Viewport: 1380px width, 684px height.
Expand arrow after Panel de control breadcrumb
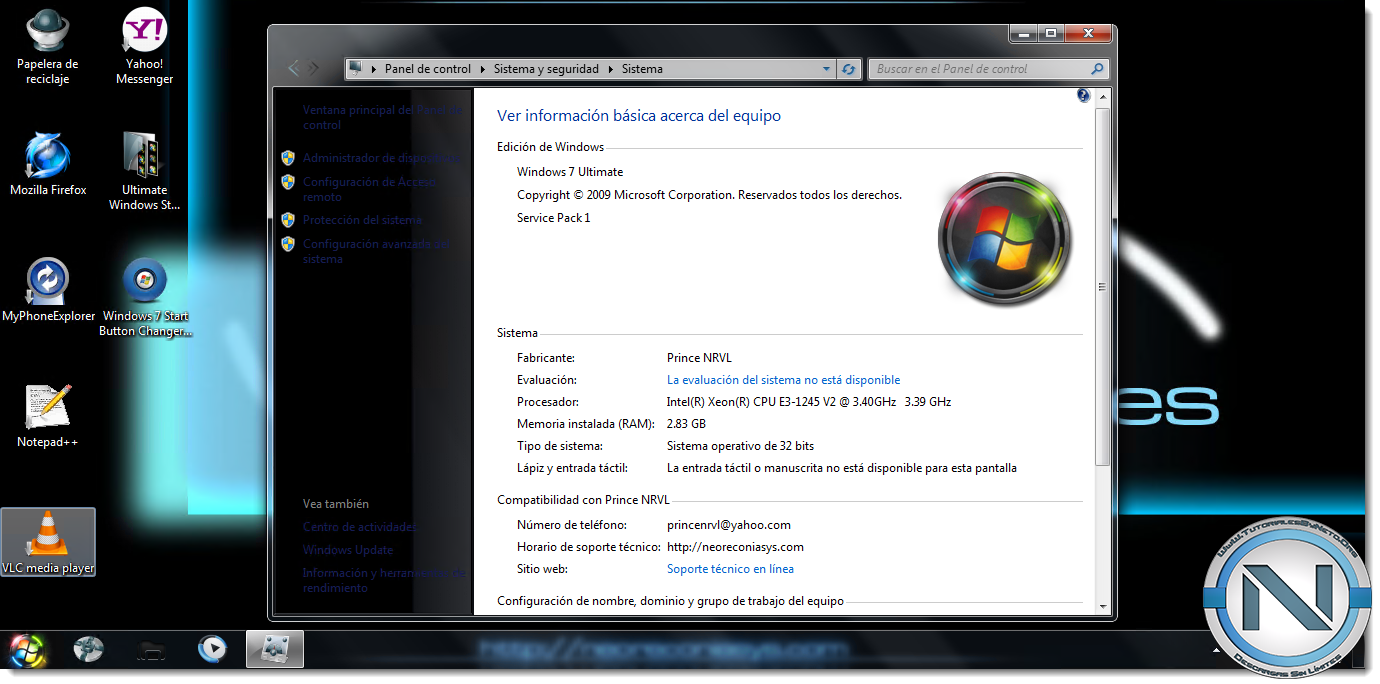(x=483, y=69)
